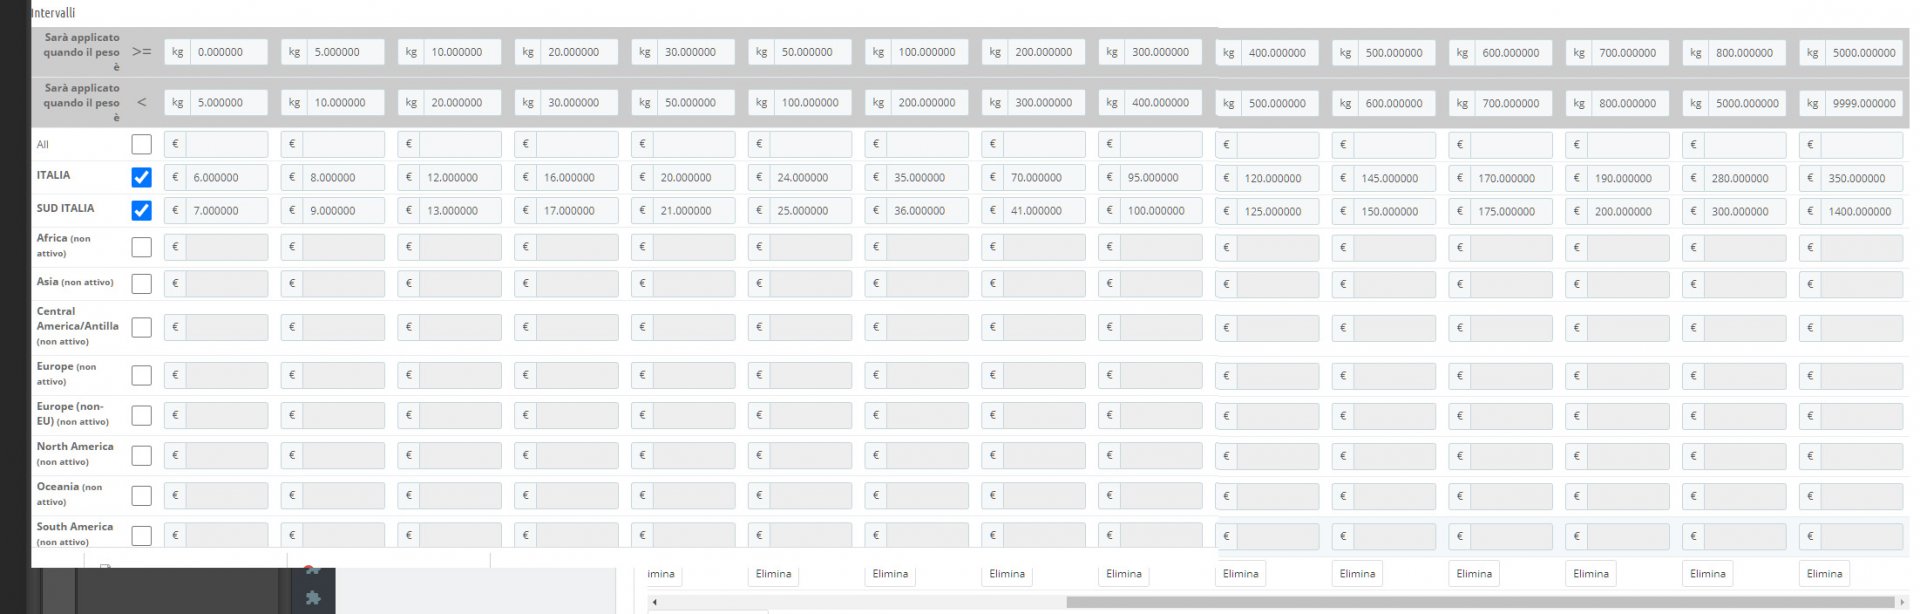Click Elimina under the 200 kg column

(x=1007, y=574)
